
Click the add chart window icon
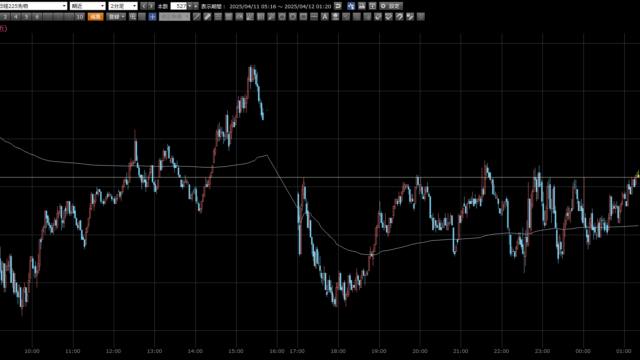pos(372,6)
